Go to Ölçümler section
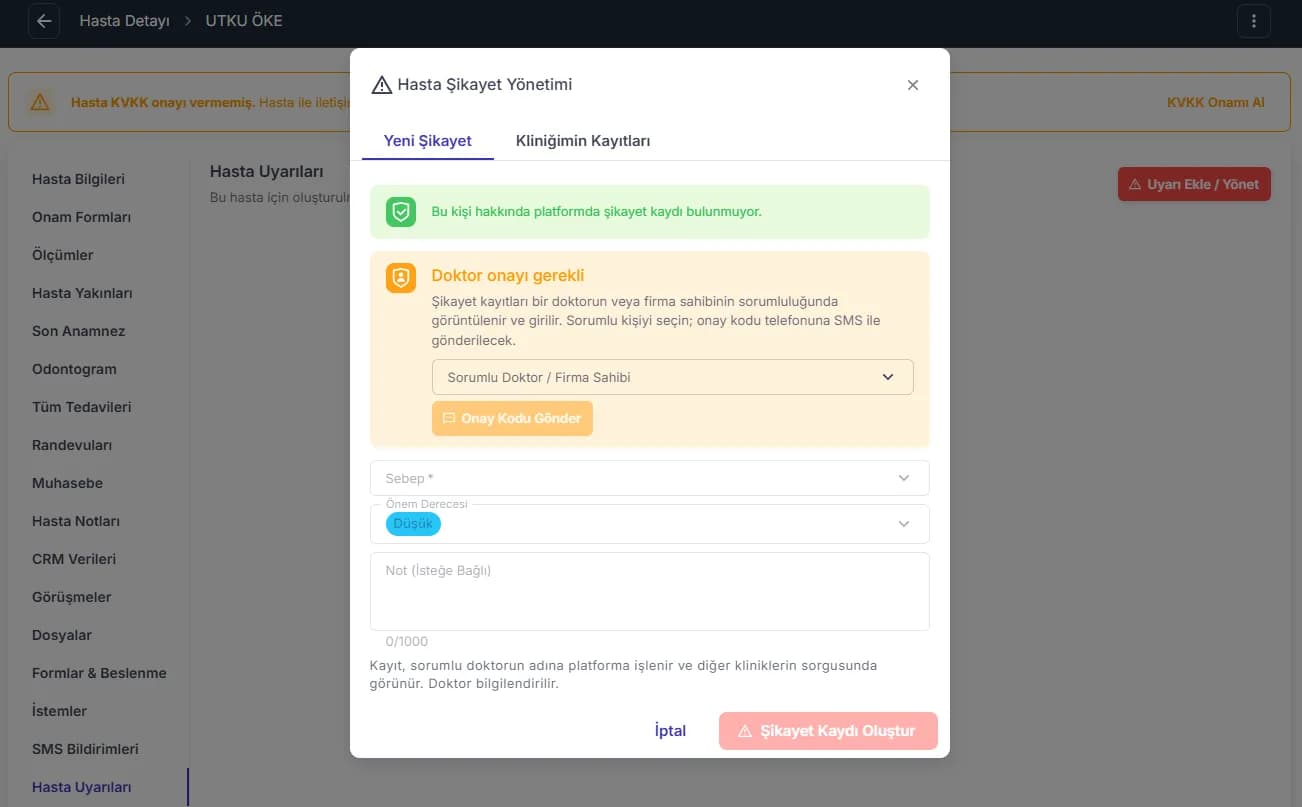This screenshot has width=1302, height=807. pyautogui.click(x=63, y=255)
